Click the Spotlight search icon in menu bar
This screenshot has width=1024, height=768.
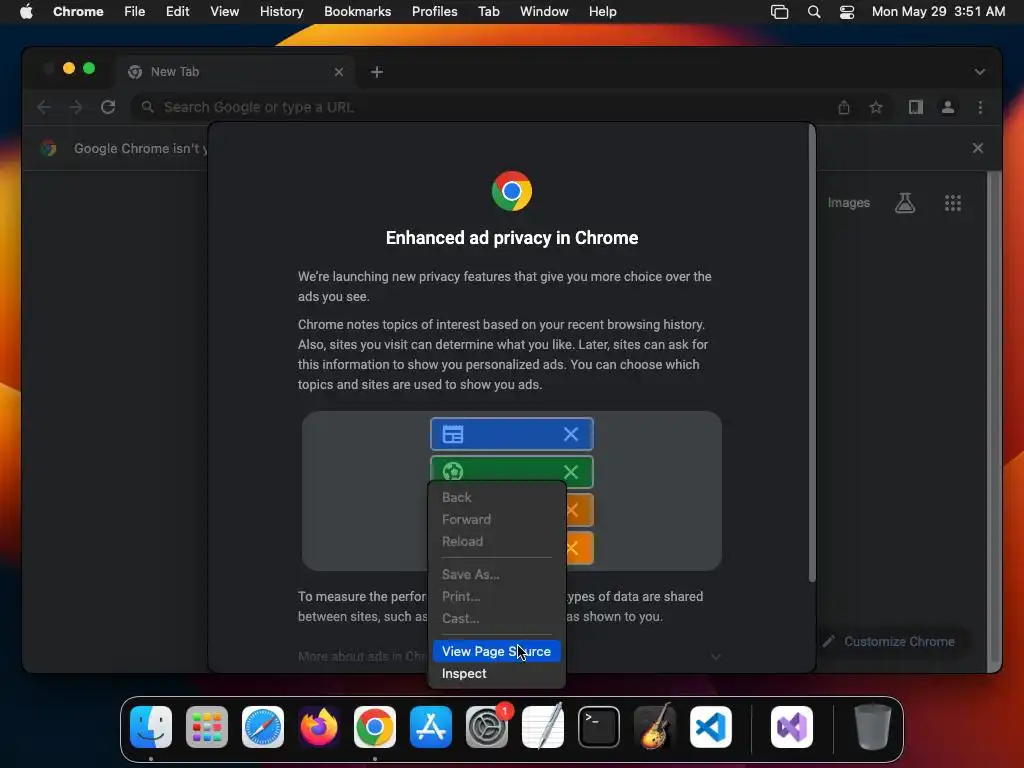click(x=814, y=12)
